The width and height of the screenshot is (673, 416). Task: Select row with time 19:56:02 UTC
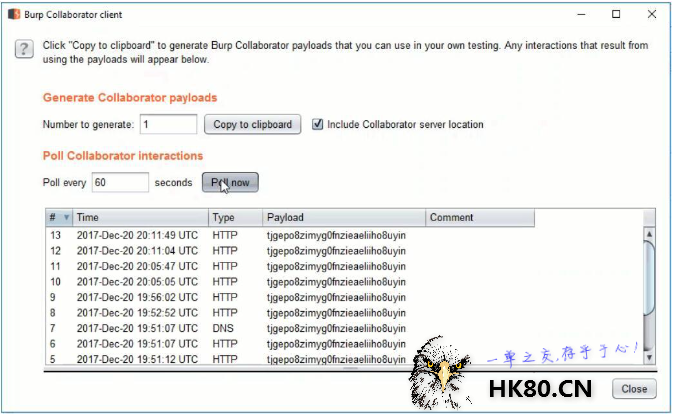(344, 297)
